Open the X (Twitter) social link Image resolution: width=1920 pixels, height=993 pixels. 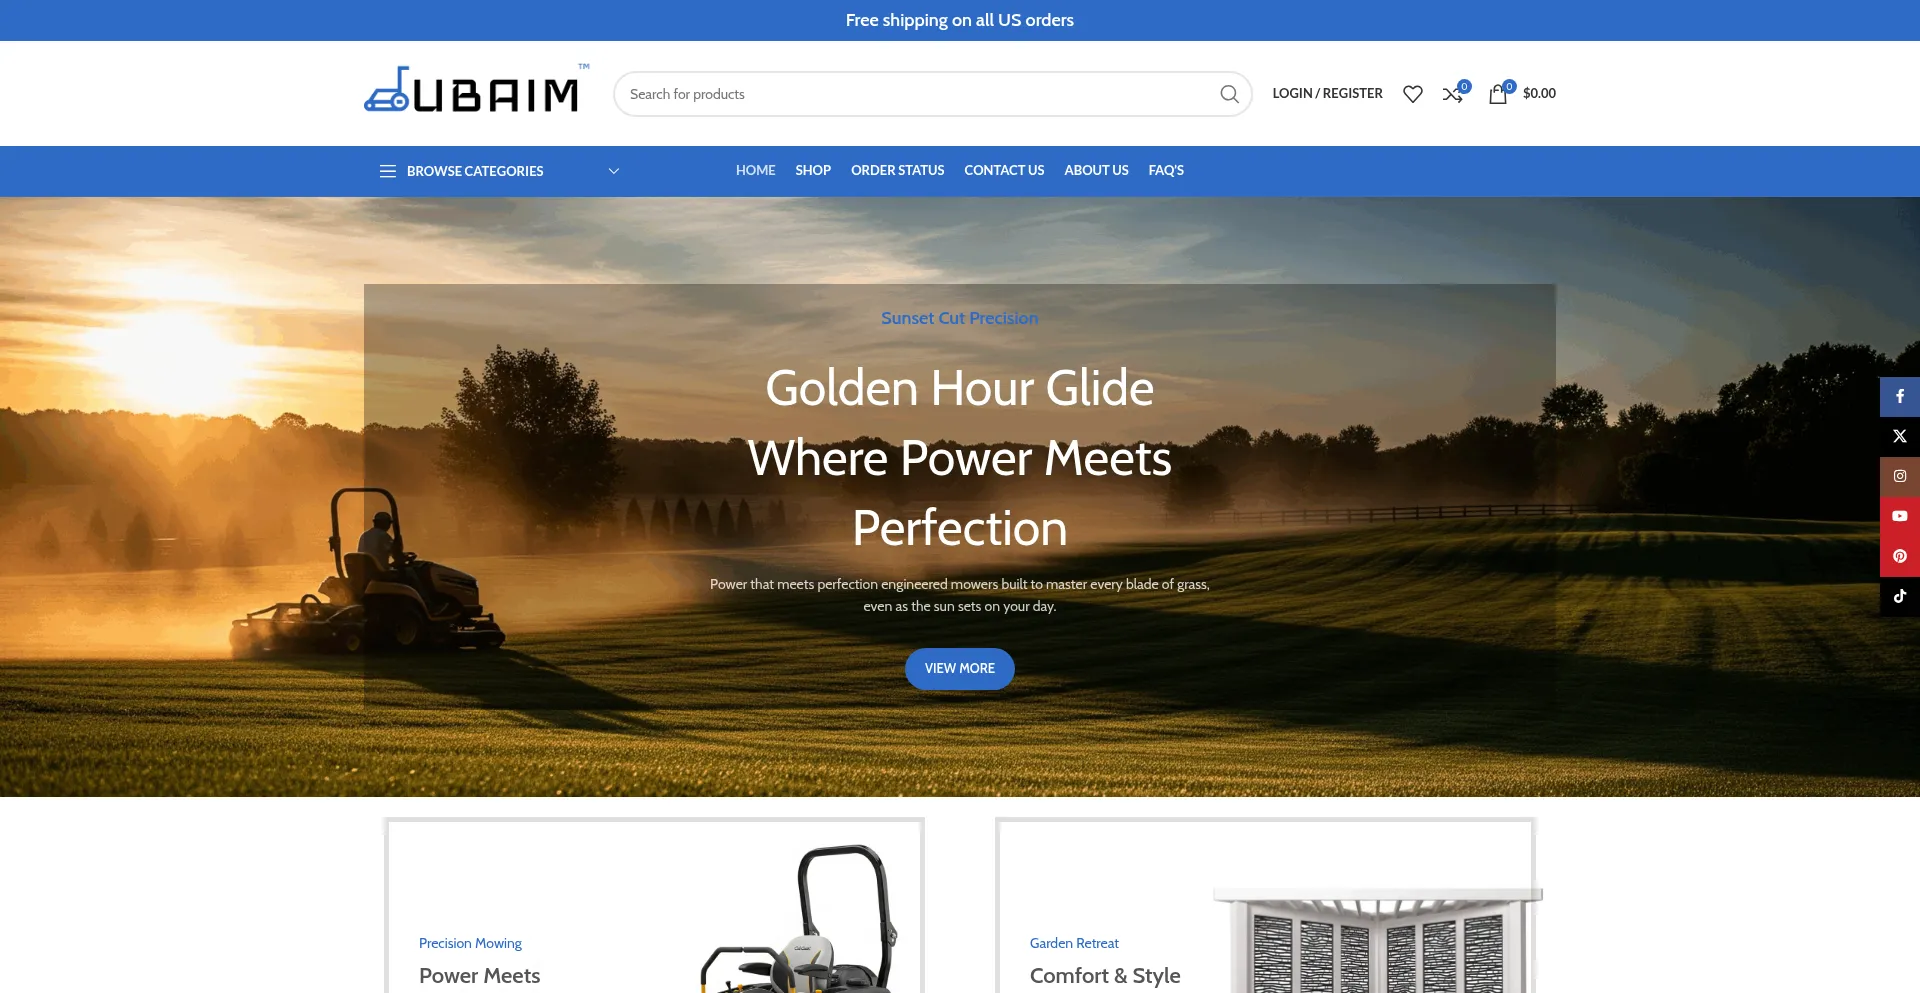(1899, 437)
